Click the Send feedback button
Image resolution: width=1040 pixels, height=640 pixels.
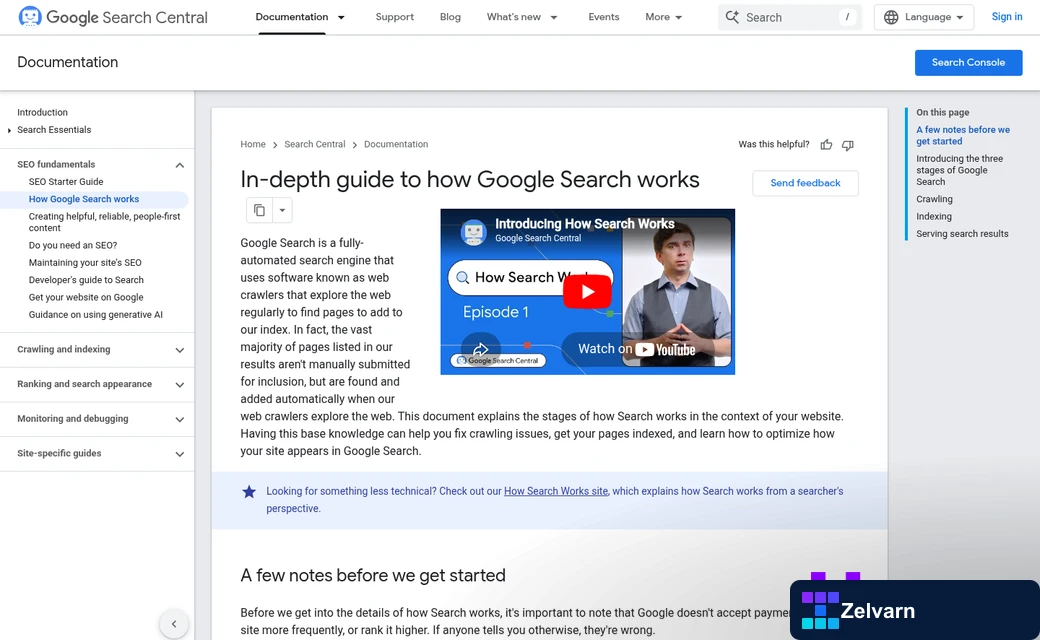click(805, 183)
